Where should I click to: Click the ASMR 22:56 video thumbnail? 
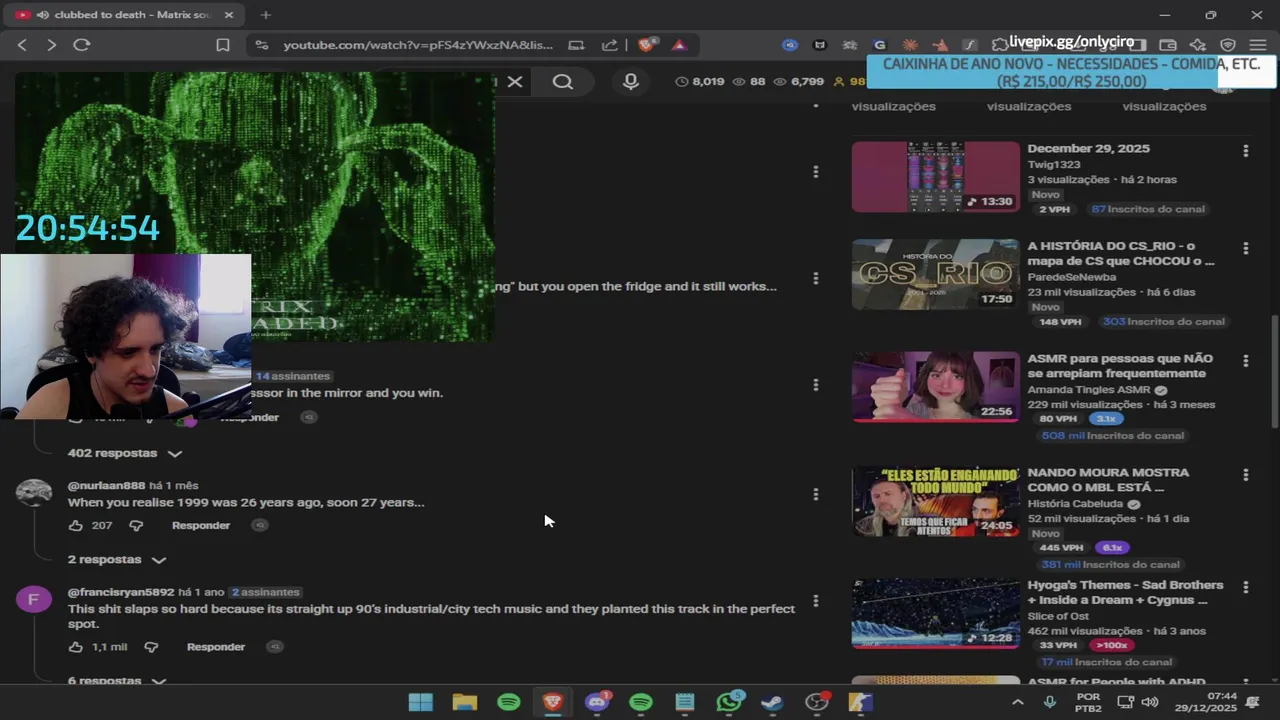[936, 386]
